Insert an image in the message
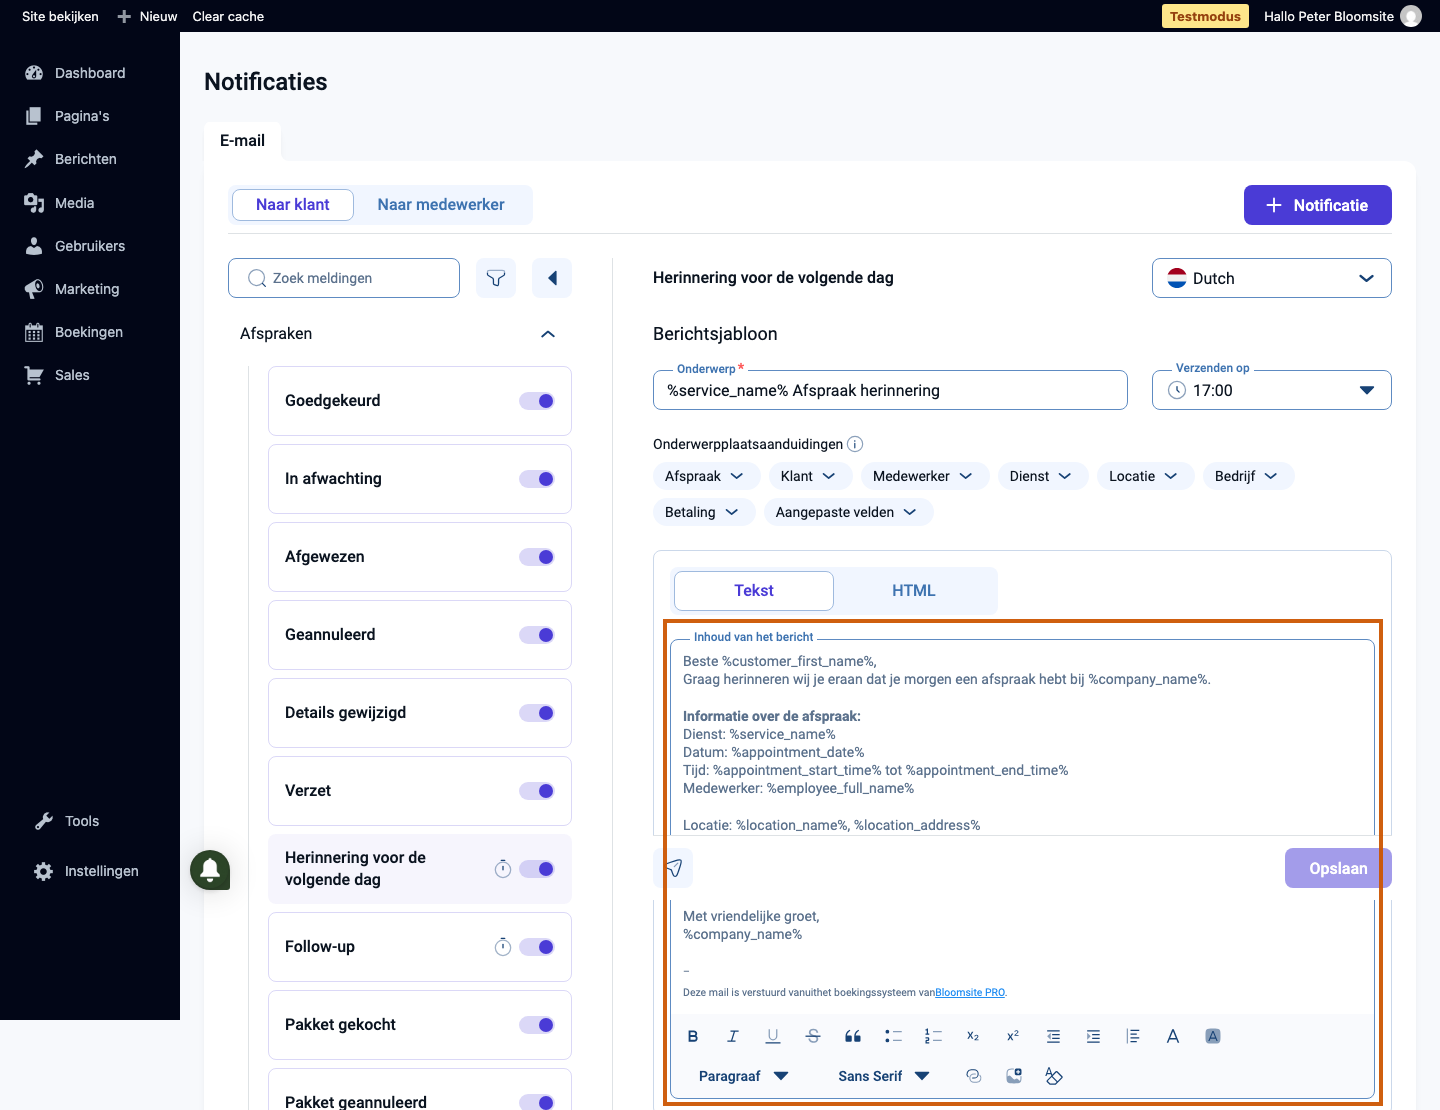Image resolution: width=1440 pixels, height=1110 pixels. (1013, 1076)
